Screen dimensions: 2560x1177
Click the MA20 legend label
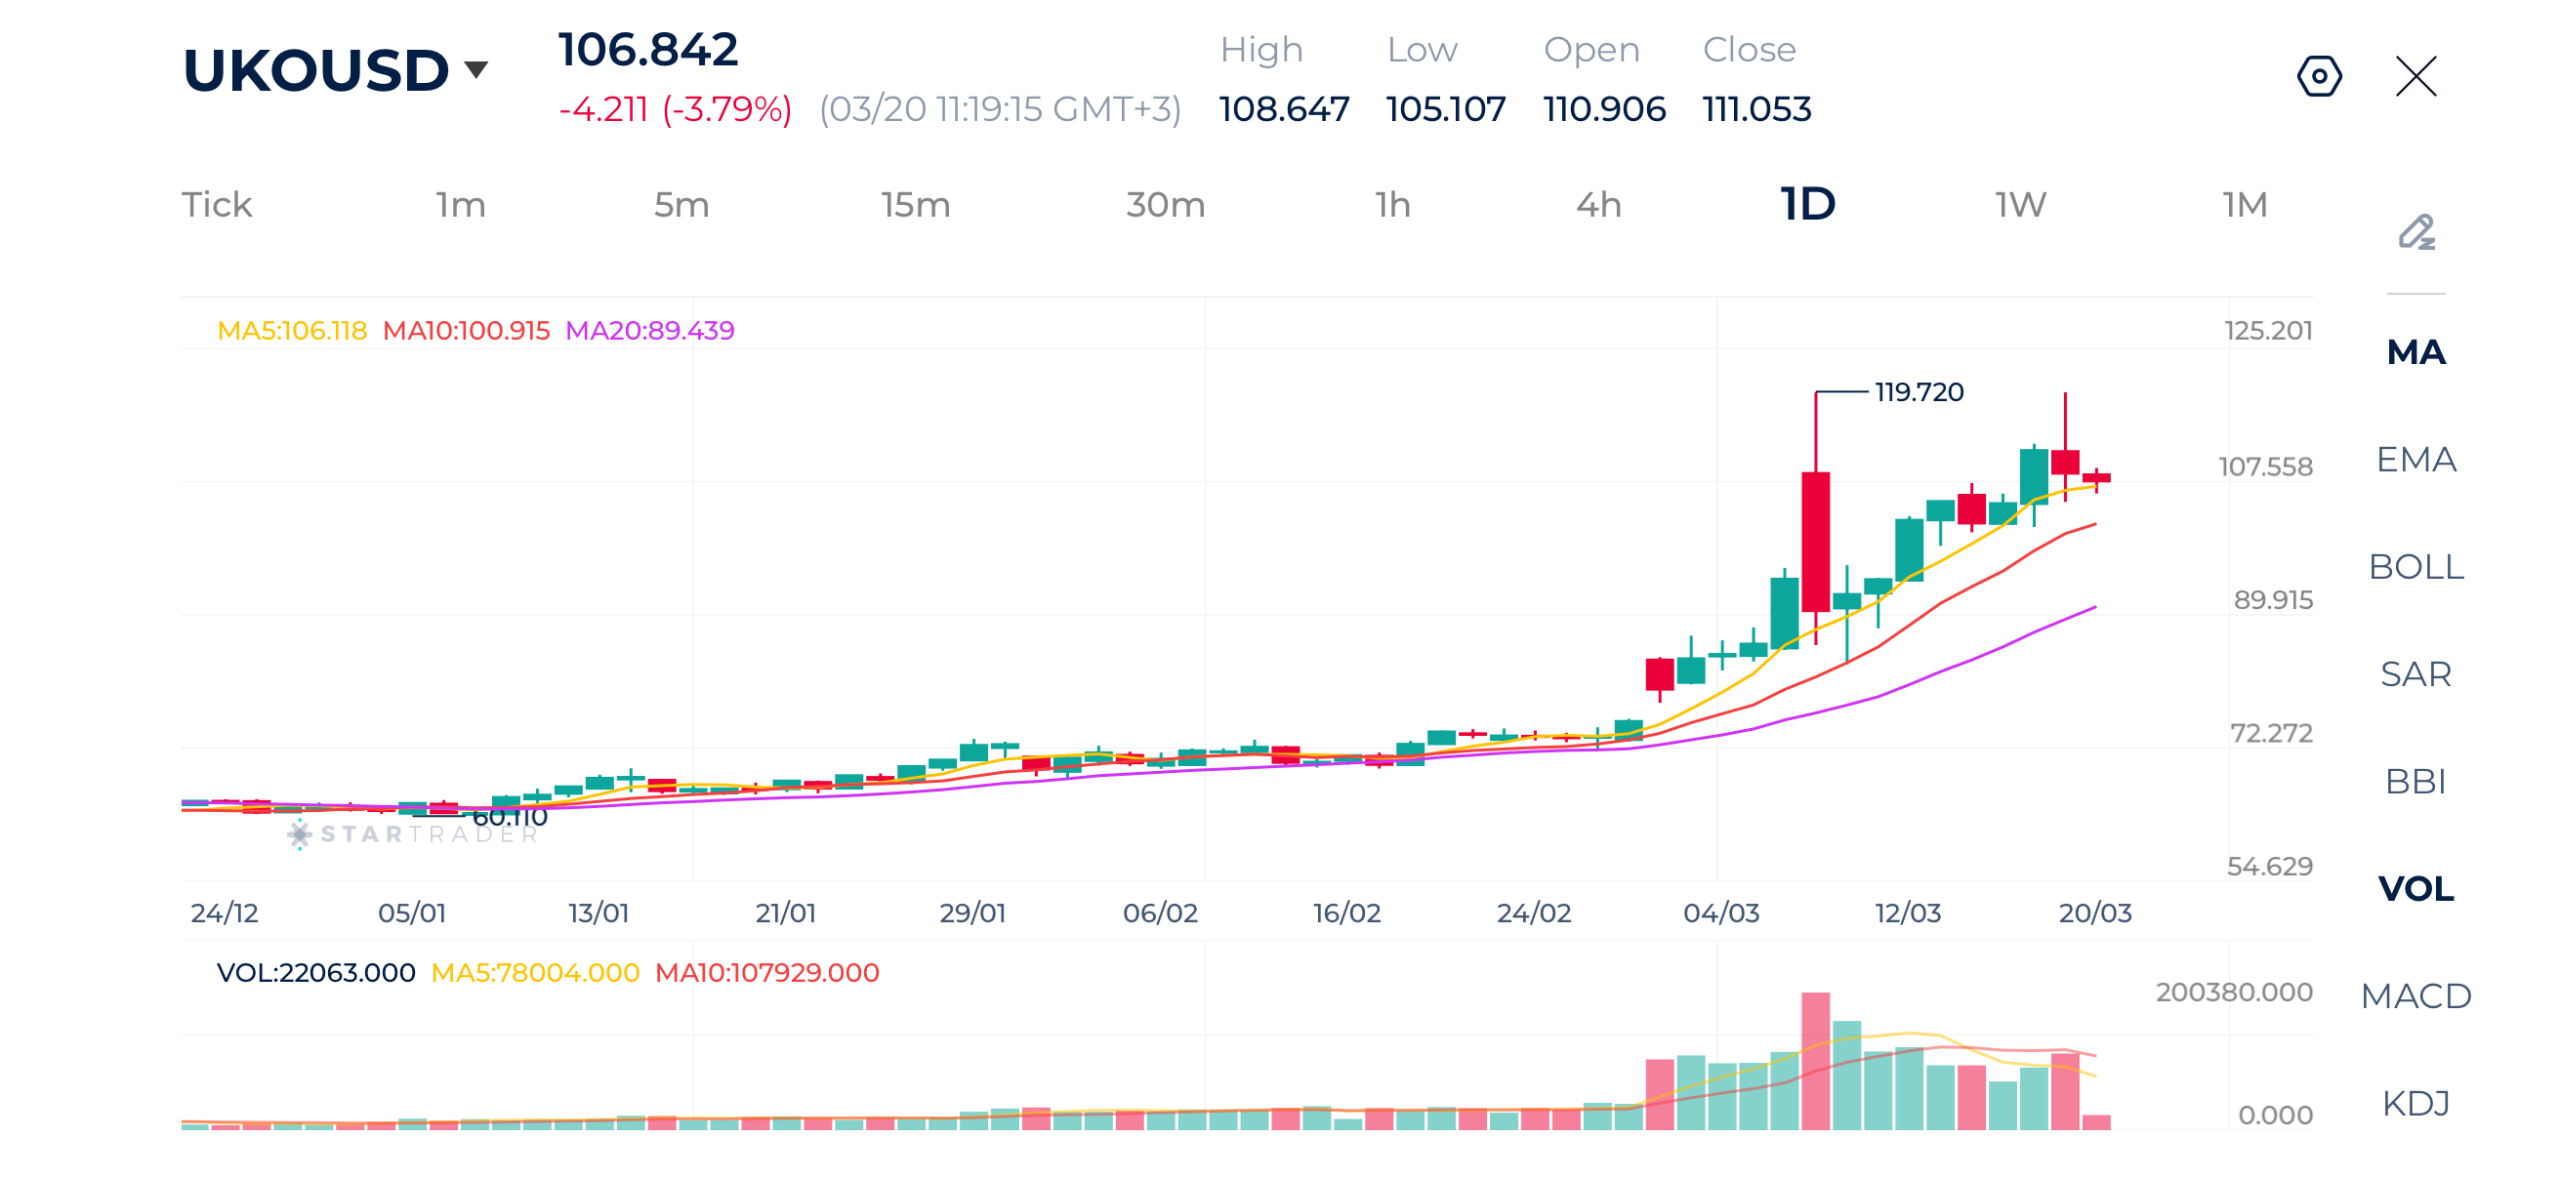[x=649, y=330]
